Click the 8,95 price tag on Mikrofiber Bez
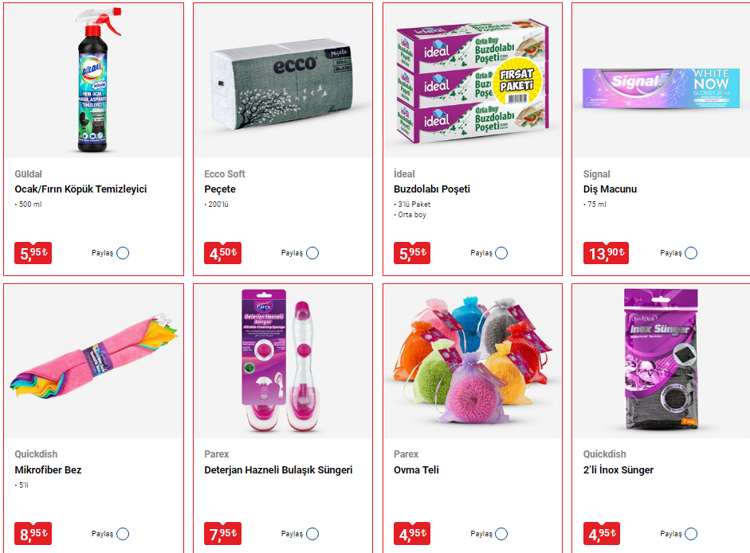Image resolution: width=750 pixels, height=553 pixels. pos(33,534)
